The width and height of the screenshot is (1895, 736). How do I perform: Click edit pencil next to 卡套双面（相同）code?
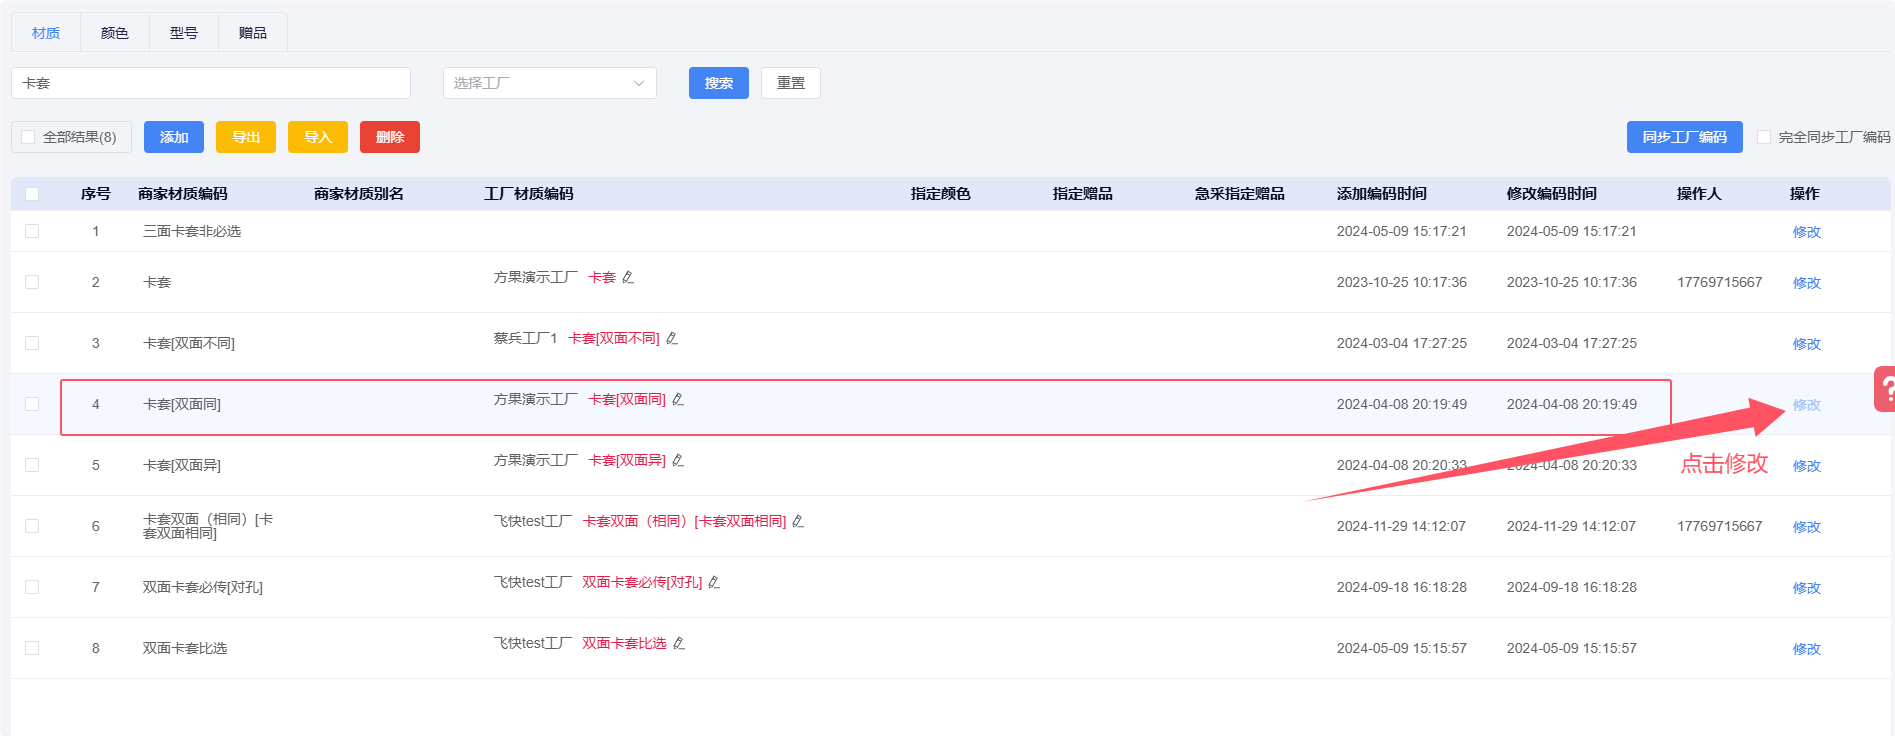(x=798, y=521)
